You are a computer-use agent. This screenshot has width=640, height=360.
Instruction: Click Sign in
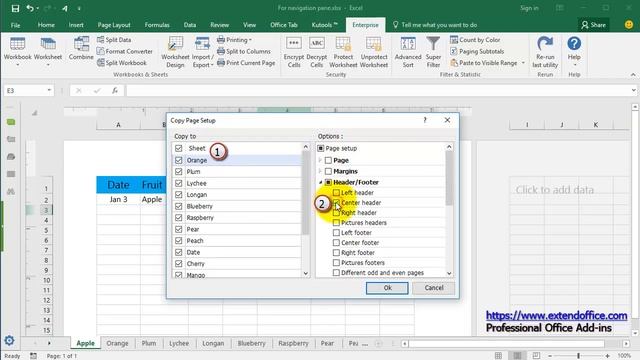pyautogui.click(x=529, y=8)
